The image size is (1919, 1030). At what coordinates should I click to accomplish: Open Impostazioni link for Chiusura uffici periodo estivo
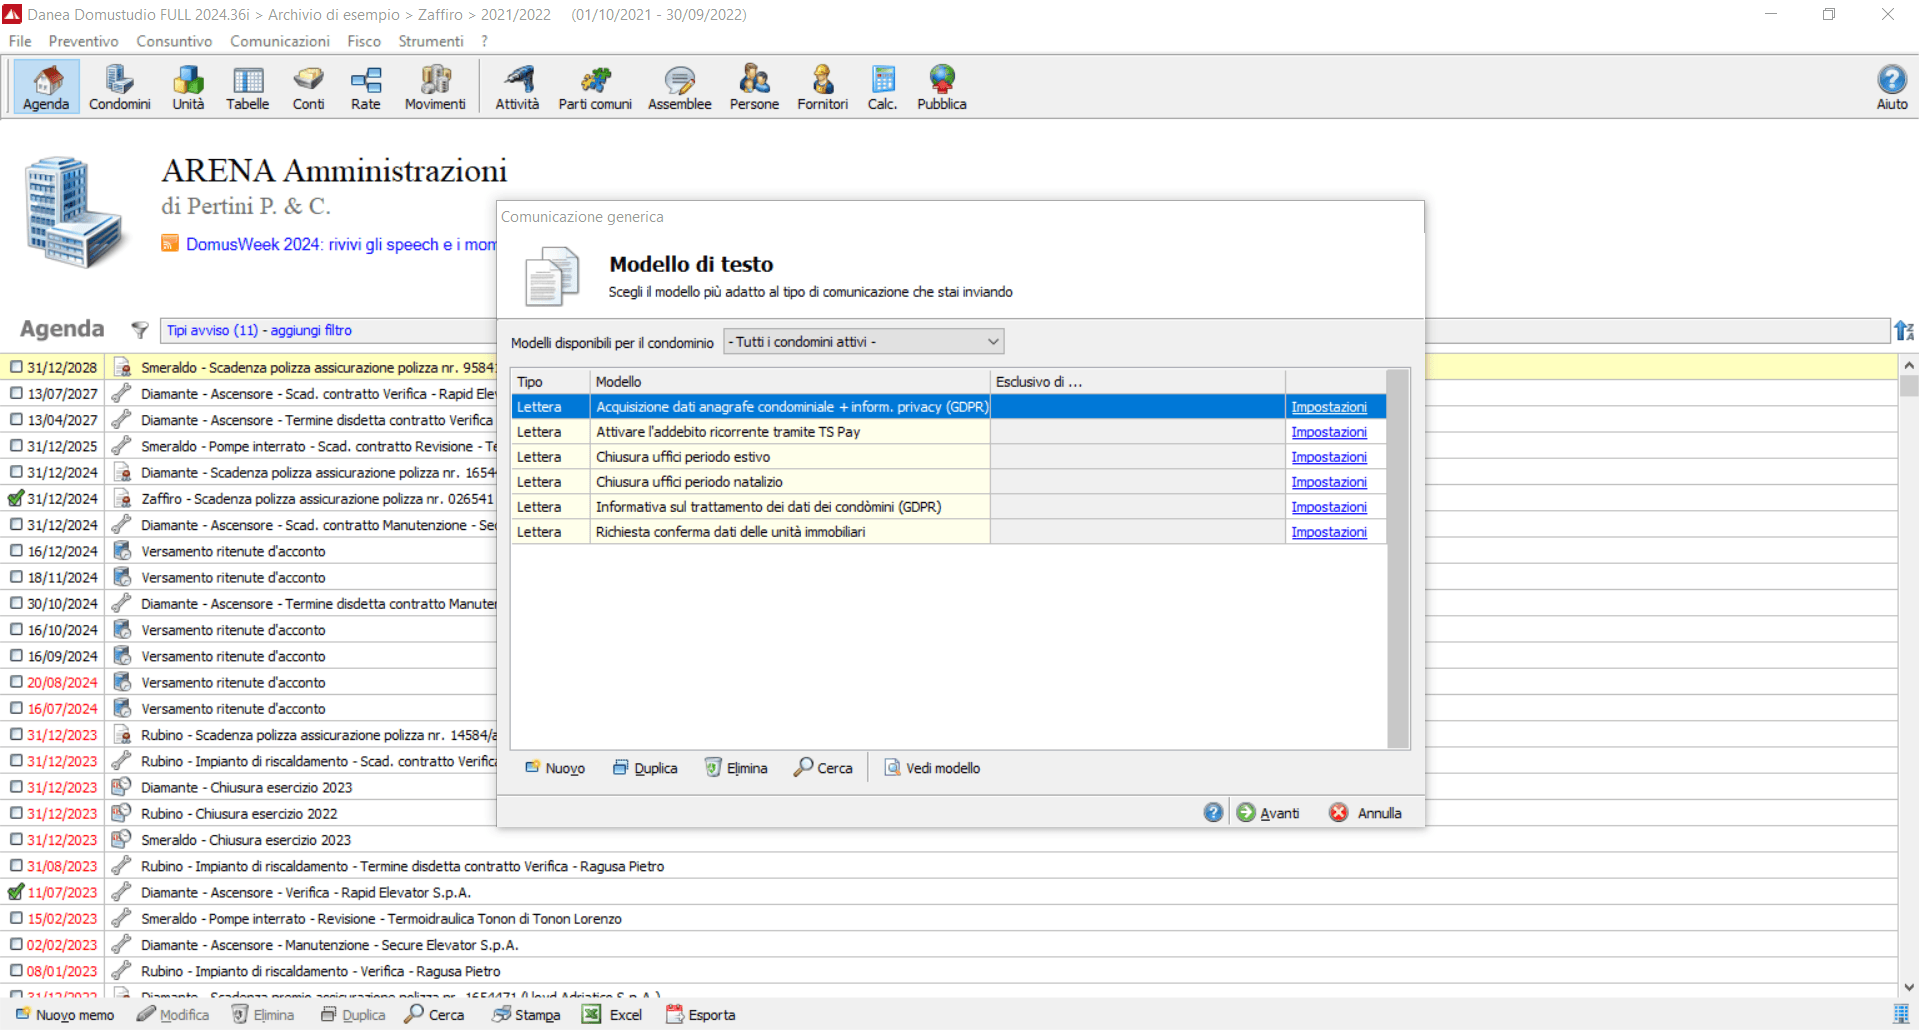pos(1328,457)
